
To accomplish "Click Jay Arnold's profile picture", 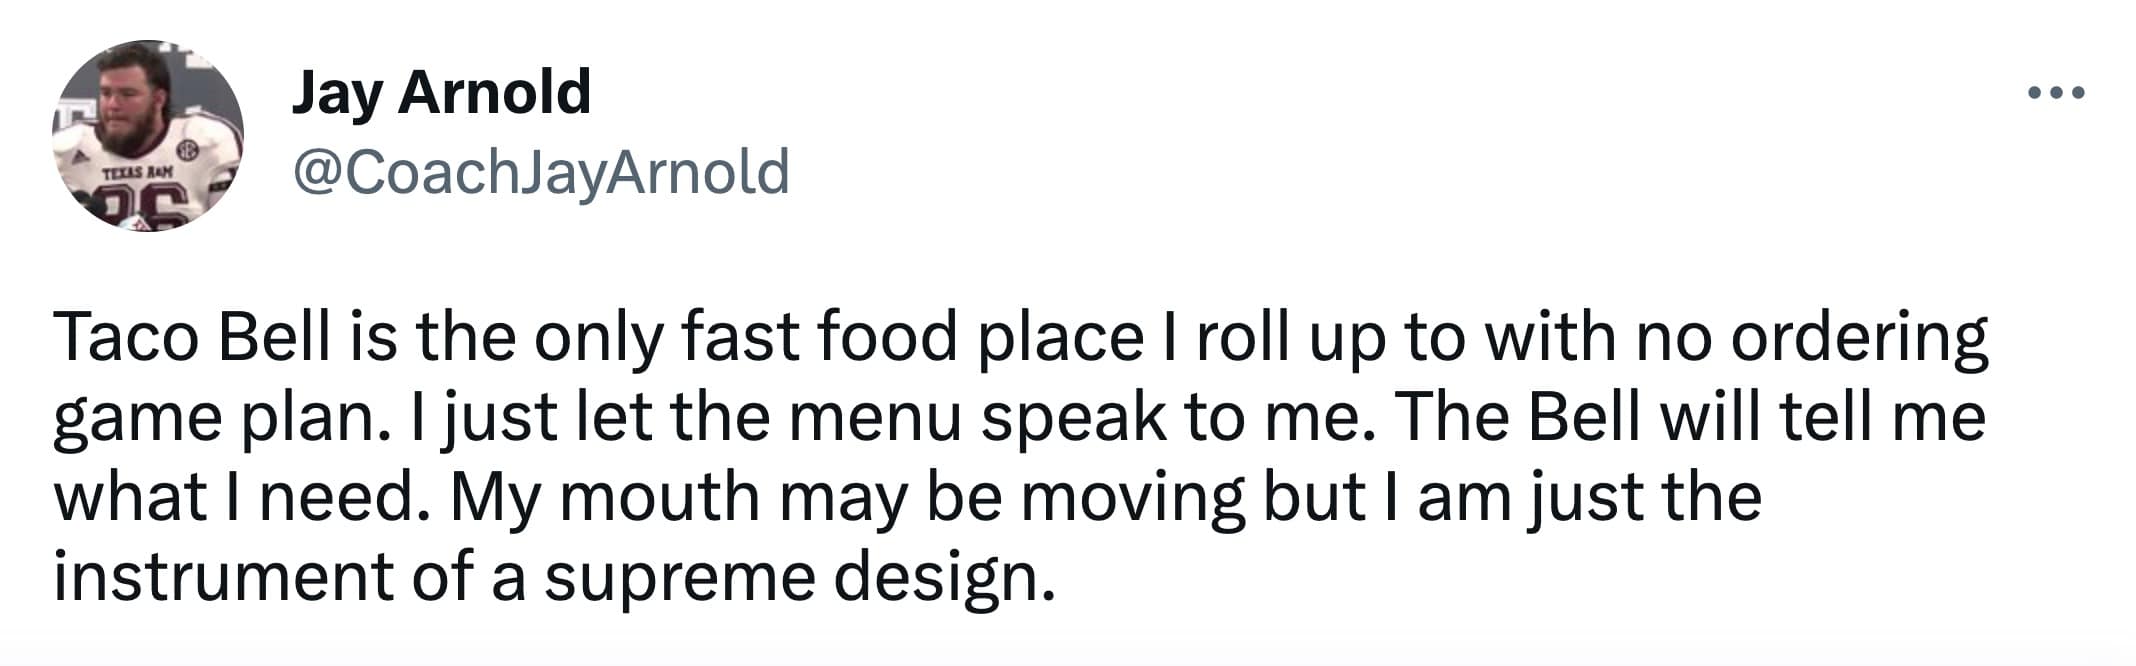I will pos(148,136).
